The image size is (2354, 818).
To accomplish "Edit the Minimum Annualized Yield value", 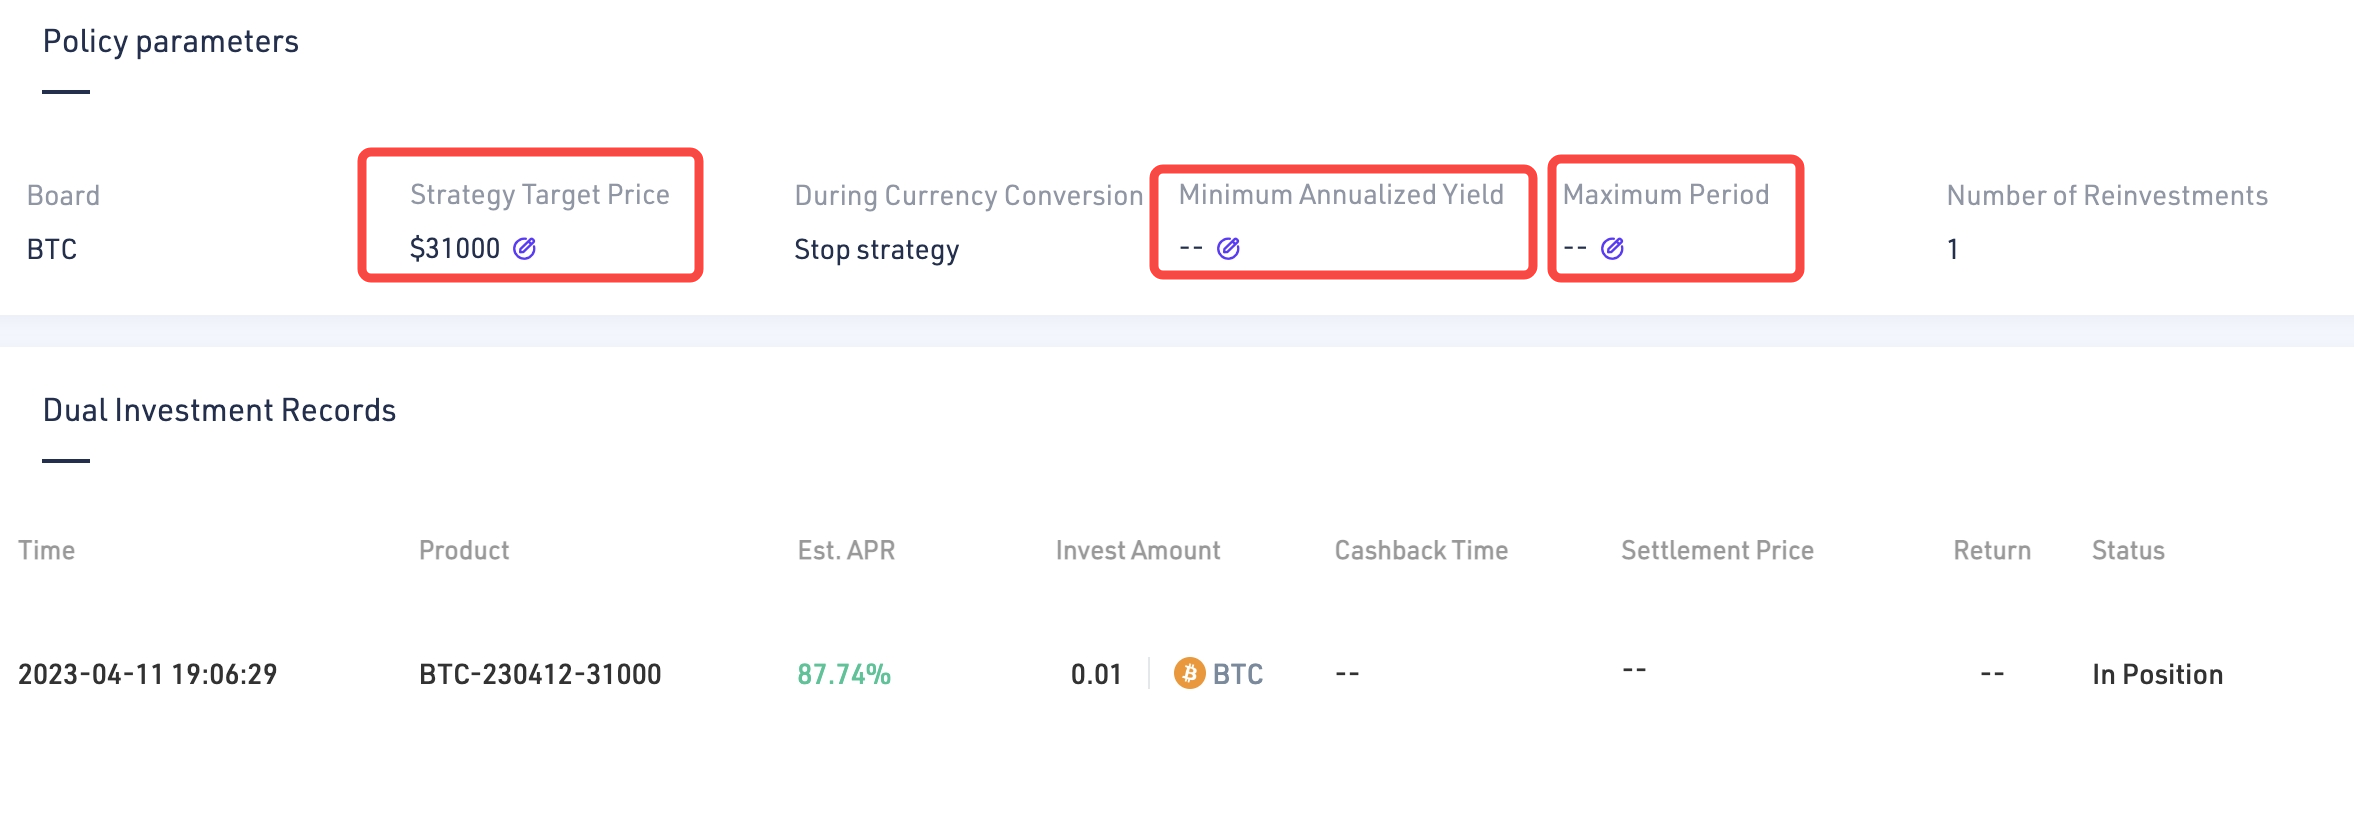I will pyautogui.click(x=1228, y=248).
